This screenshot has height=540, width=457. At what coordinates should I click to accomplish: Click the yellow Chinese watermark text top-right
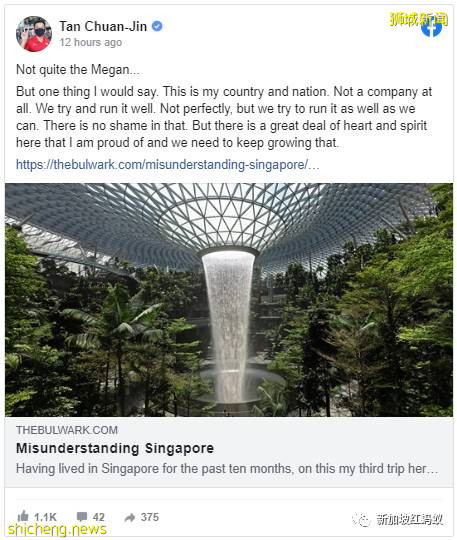point(418,19)
